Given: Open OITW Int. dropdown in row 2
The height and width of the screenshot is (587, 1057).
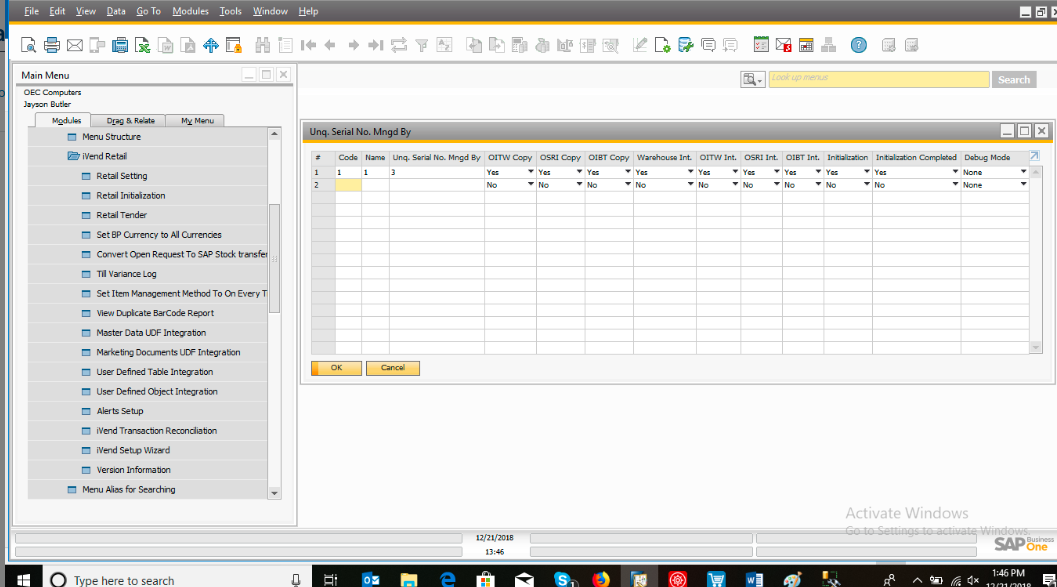Looking at the screenshot, I should click(x=735, y=184).
